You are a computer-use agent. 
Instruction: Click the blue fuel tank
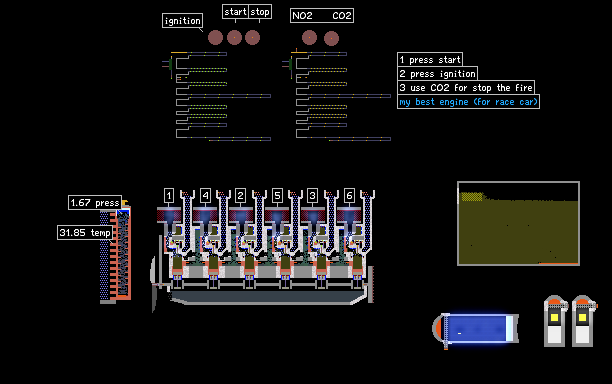click(476, 329)
